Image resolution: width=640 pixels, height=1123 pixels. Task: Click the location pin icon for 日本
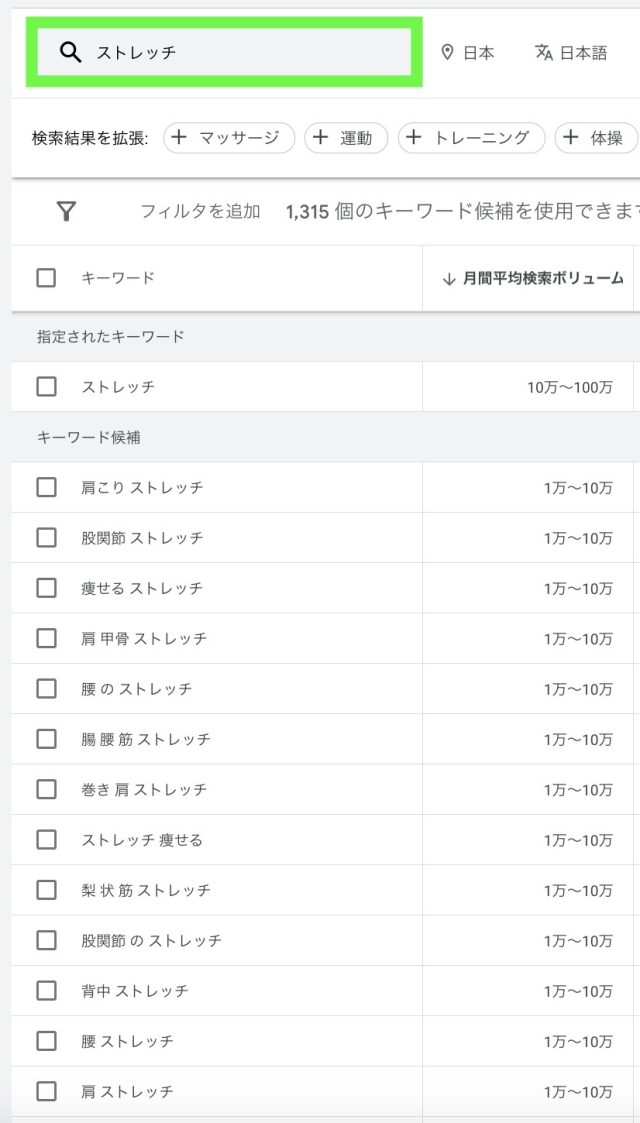[447, 53]
